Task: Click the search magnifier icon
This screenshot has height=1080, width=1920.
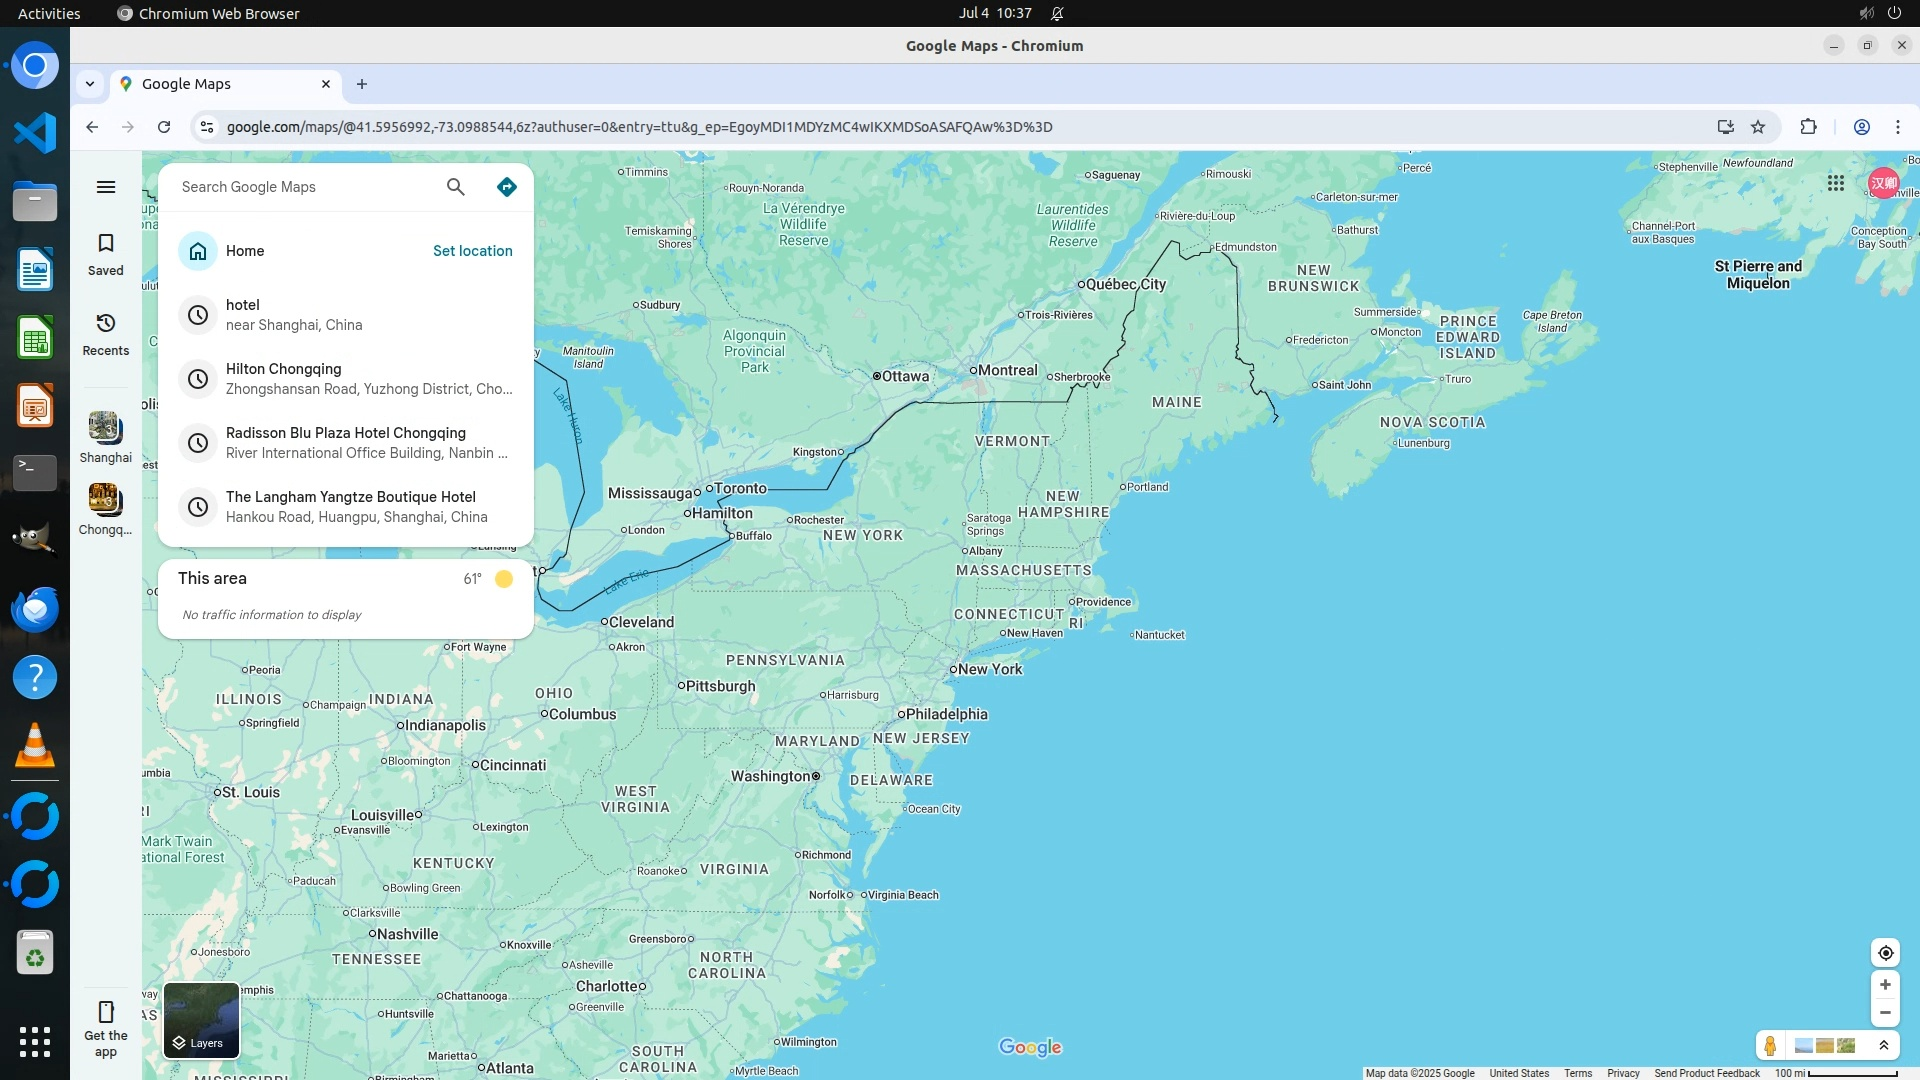Action: tap(456, 187)
